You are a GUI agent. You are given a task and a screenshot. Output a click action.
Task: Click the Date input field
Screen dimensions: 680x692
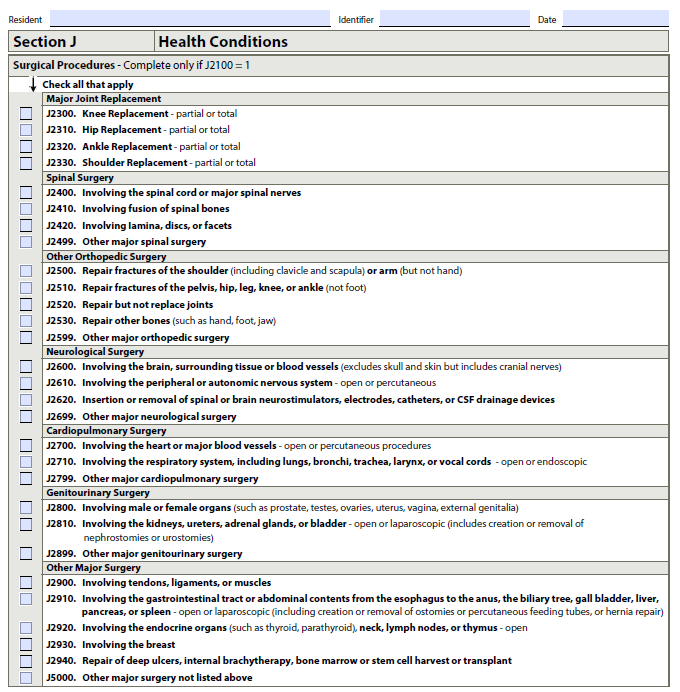coord(615,19)
